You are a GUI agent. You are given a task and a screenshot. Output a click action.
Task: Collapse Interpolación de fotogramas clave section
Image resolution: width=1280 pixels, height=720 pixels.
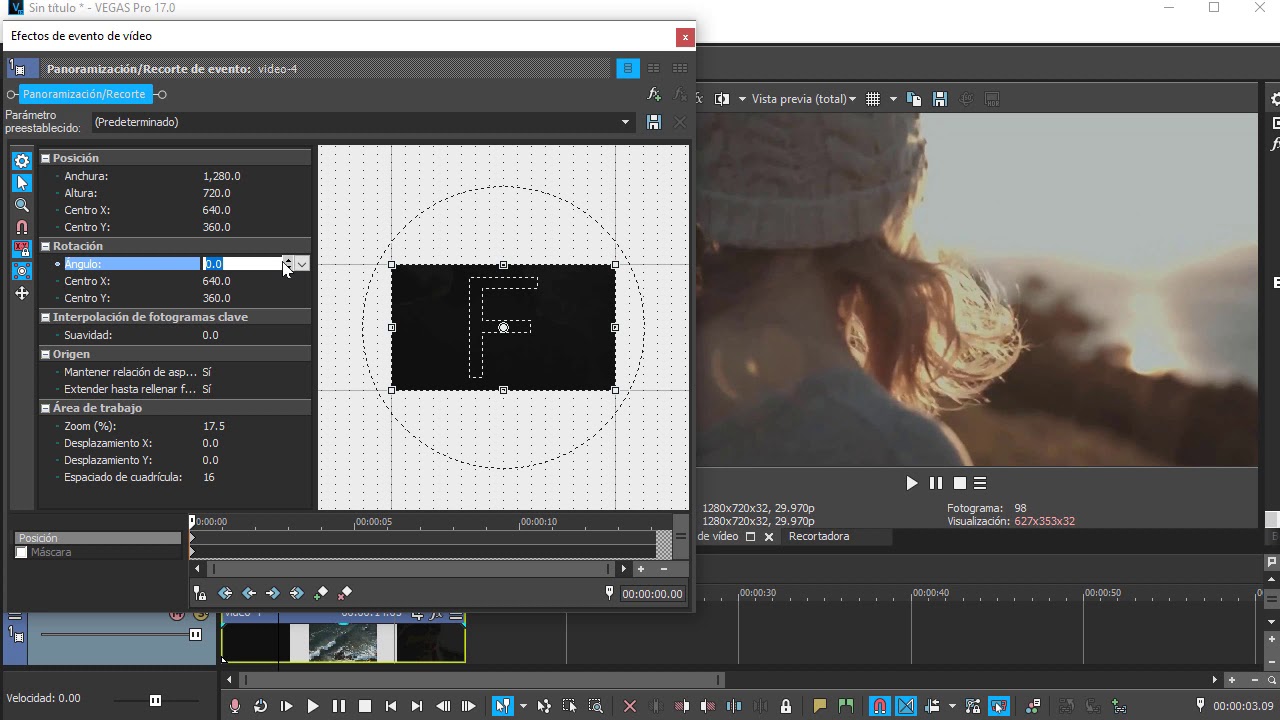point(45,317)
